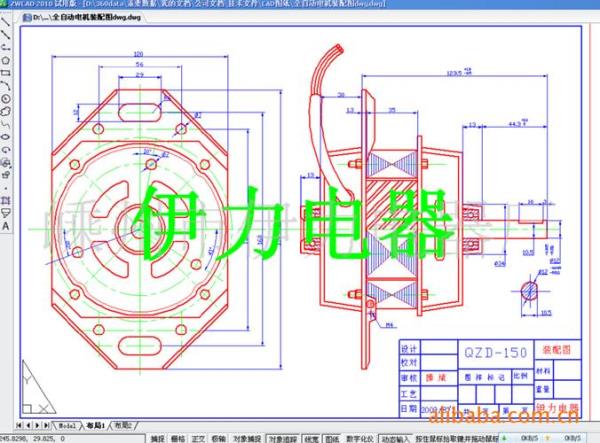The image size is (600, 443).
Task: Click the 工艺 cell in title block
Action: tap(409, 394)
